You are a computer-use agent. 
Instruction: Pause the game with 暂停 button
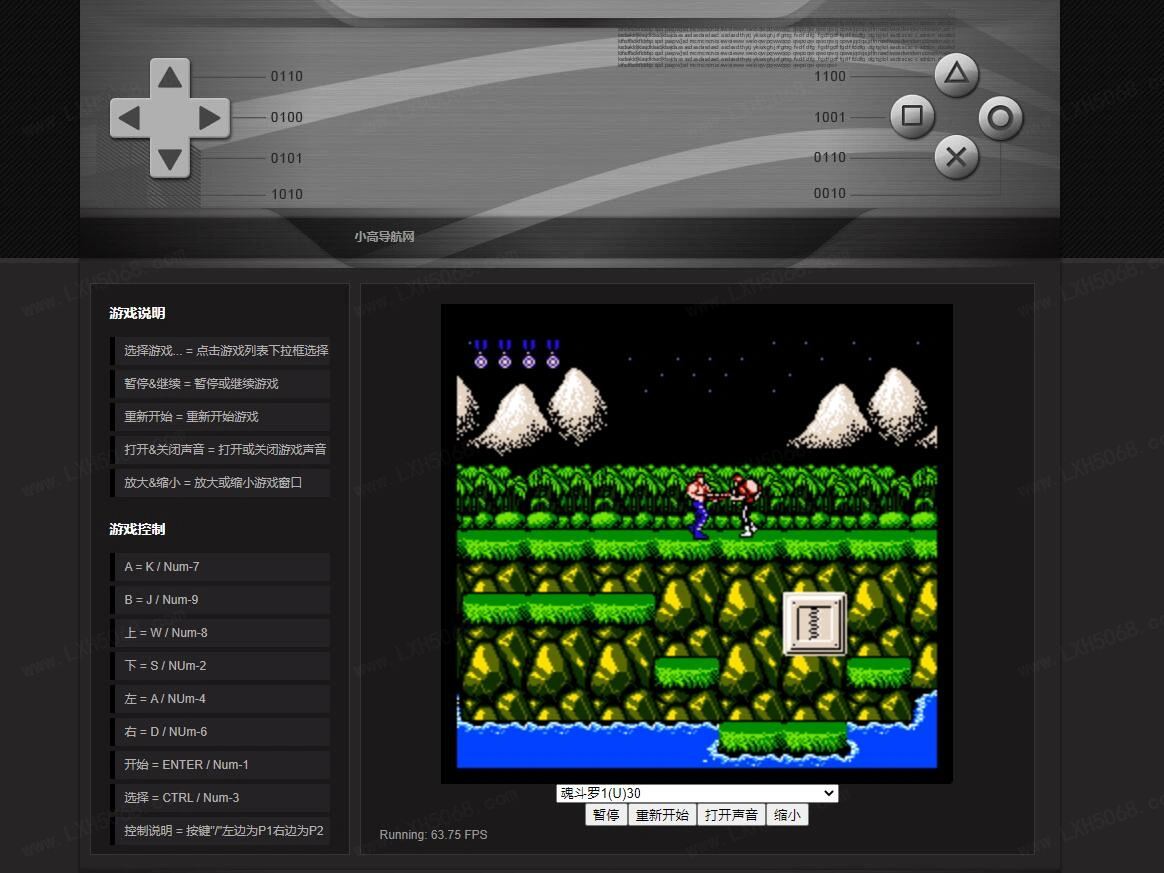[x=606, y=815]
